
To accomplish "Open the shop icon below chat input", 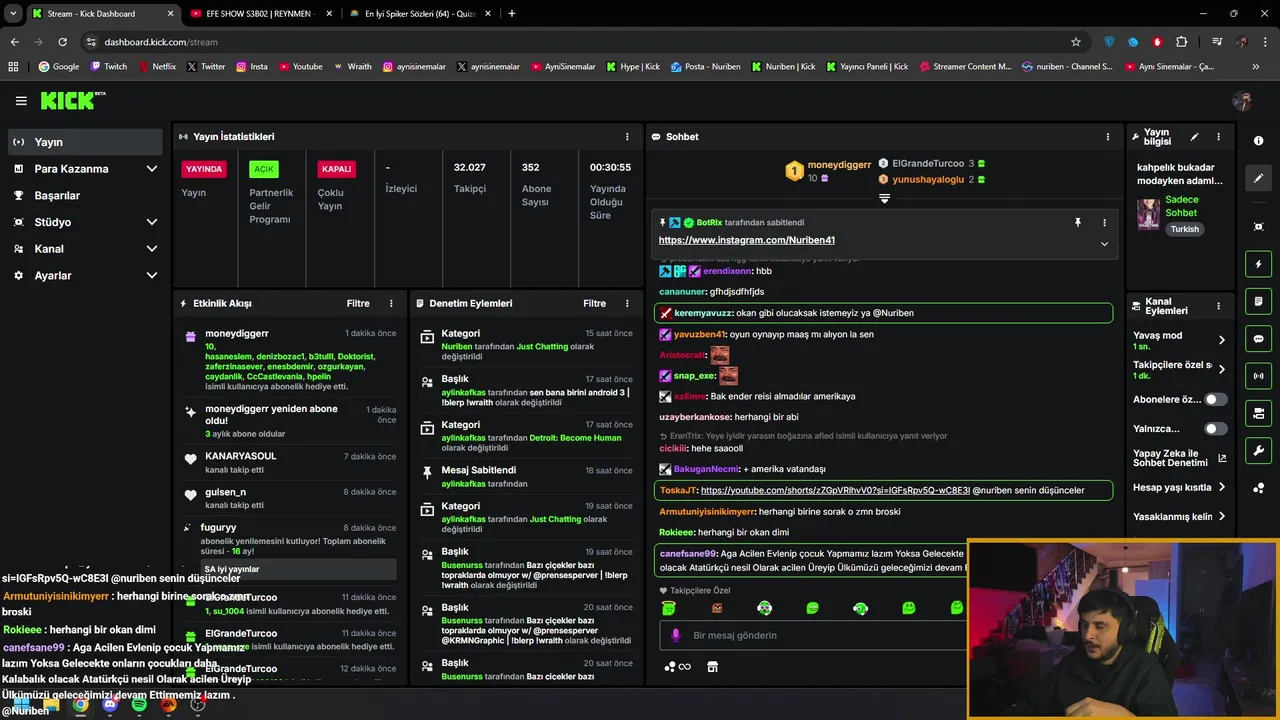I will pyautogui.click(x=712, y=667).
